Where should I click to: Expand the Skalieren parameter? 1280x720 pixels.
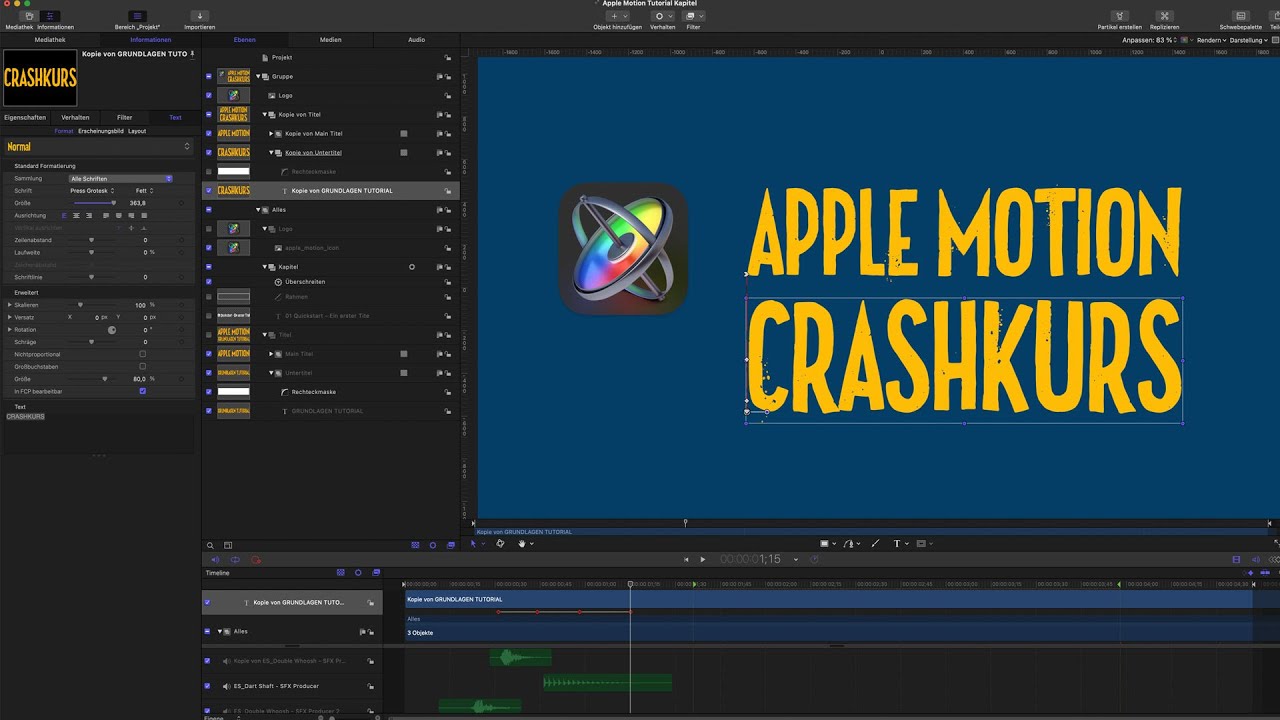(x=10, y=304)
